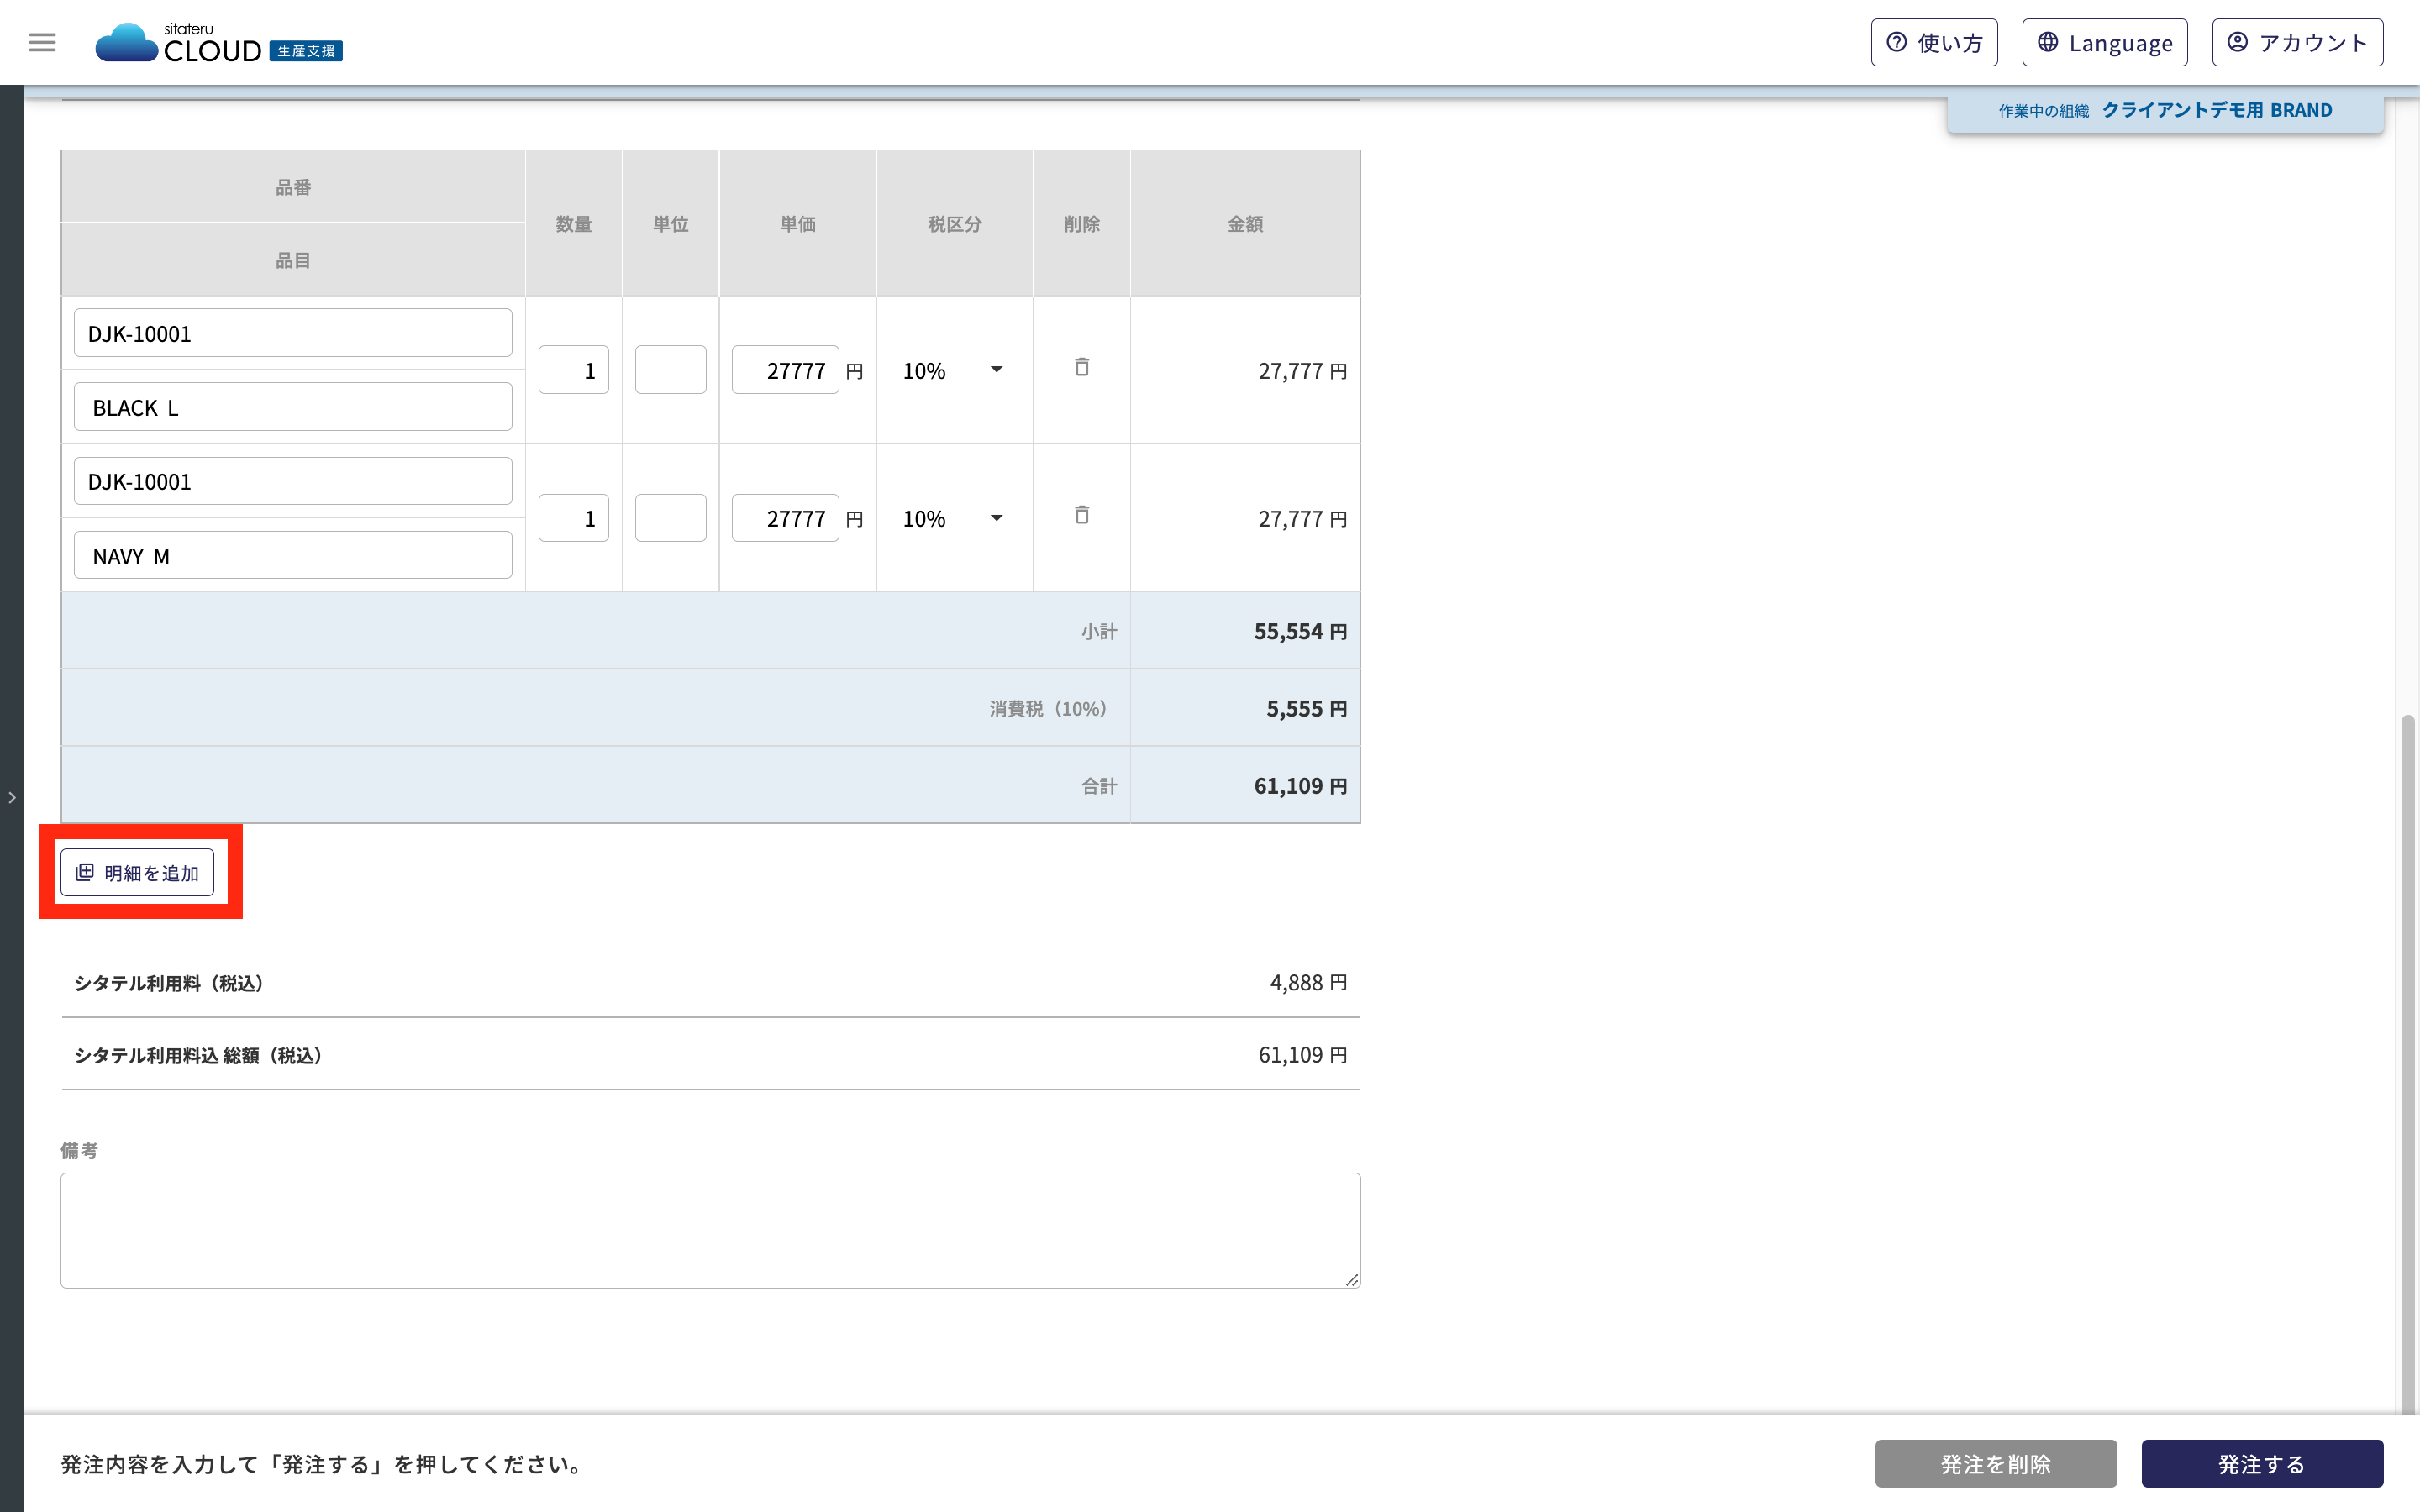Open tax rate dropdown for NAVY M row
The height and width of the screenshot is (1512, 2420).
(952, 518)
